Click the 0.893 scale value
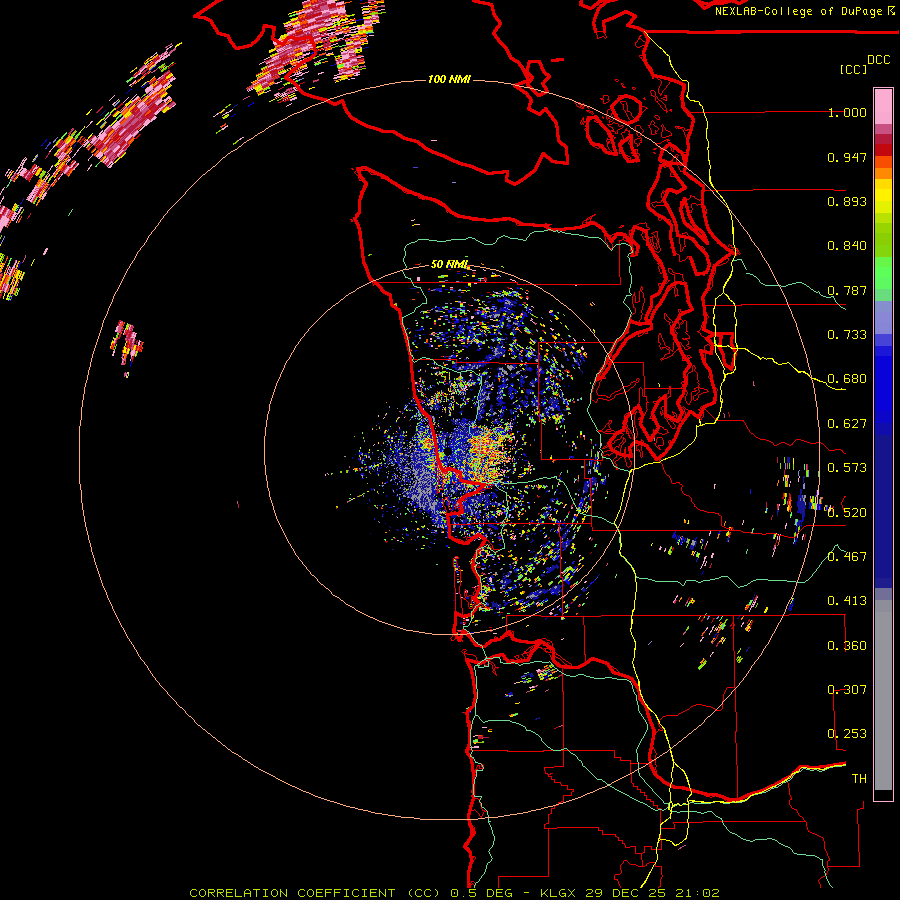The width and height of the screenshot is (900, 900). pyautogui.click(x=847, y=201)
